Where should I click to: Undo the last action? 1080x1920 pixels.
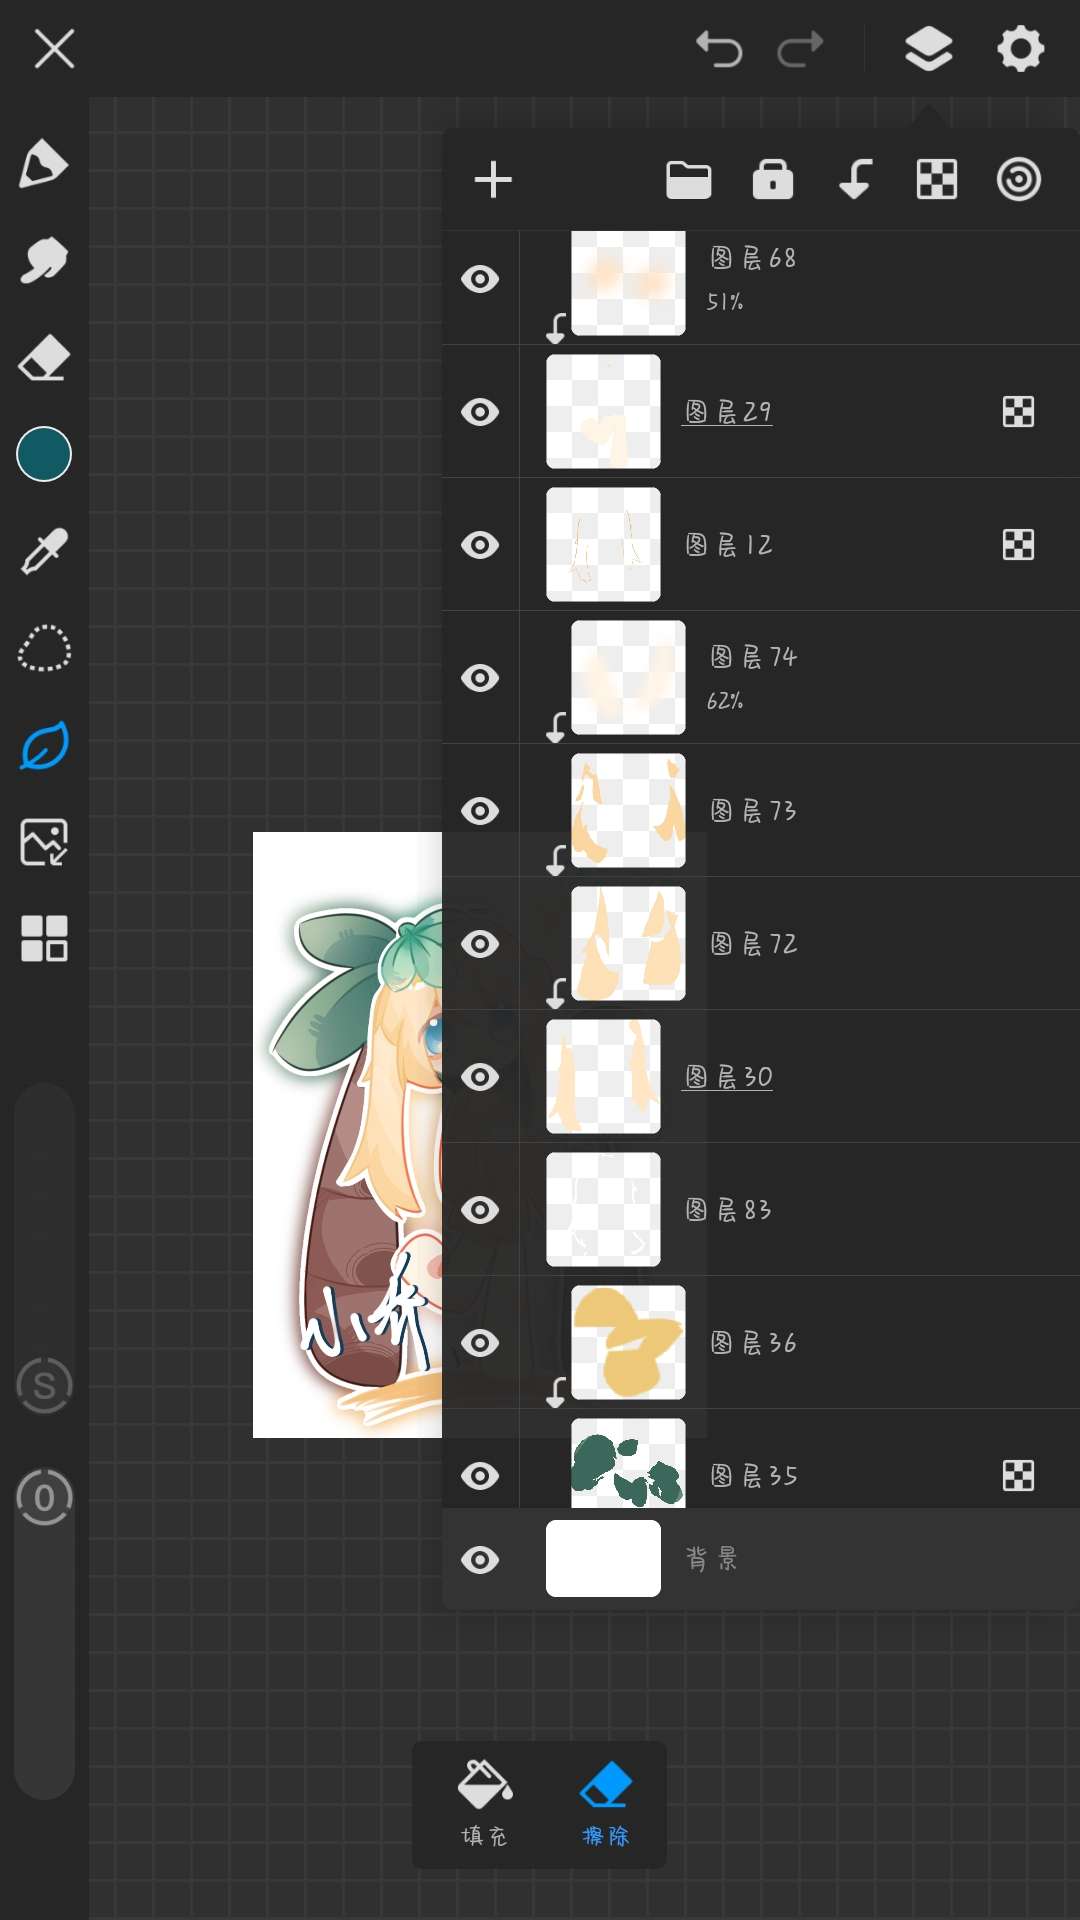tap(719, 48)
